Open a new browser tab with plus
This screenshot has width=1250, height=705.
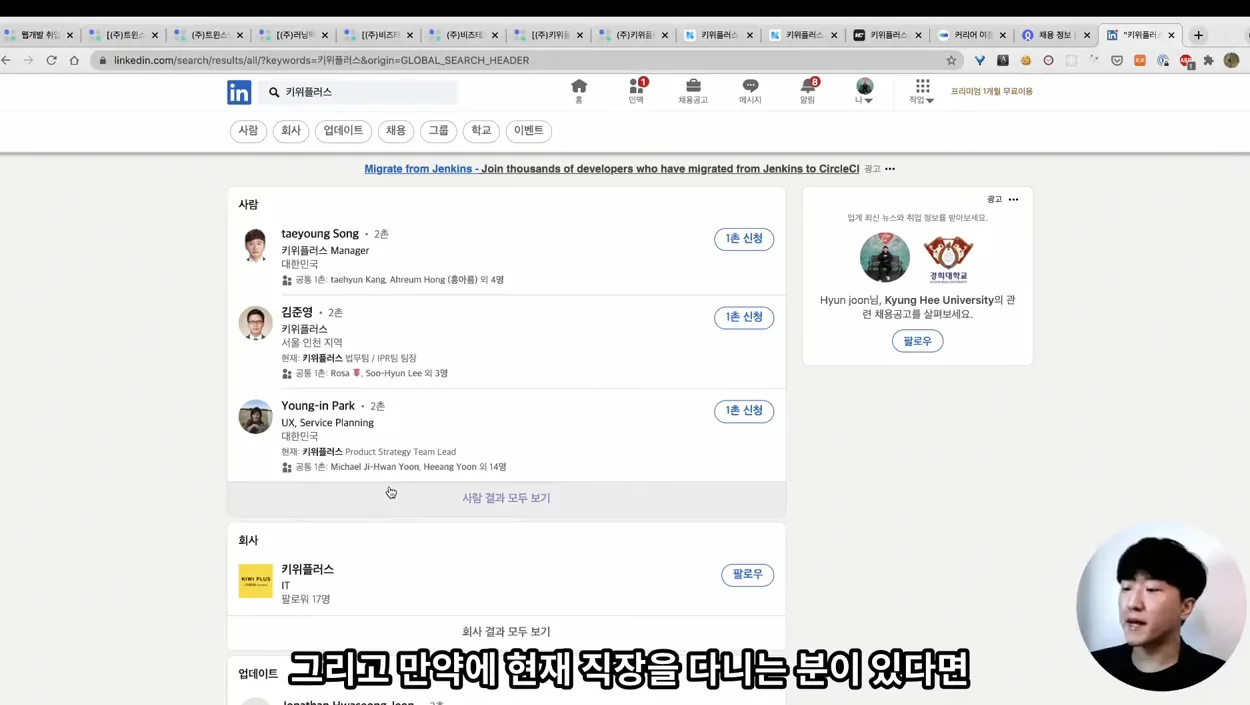click(1198, 35)
